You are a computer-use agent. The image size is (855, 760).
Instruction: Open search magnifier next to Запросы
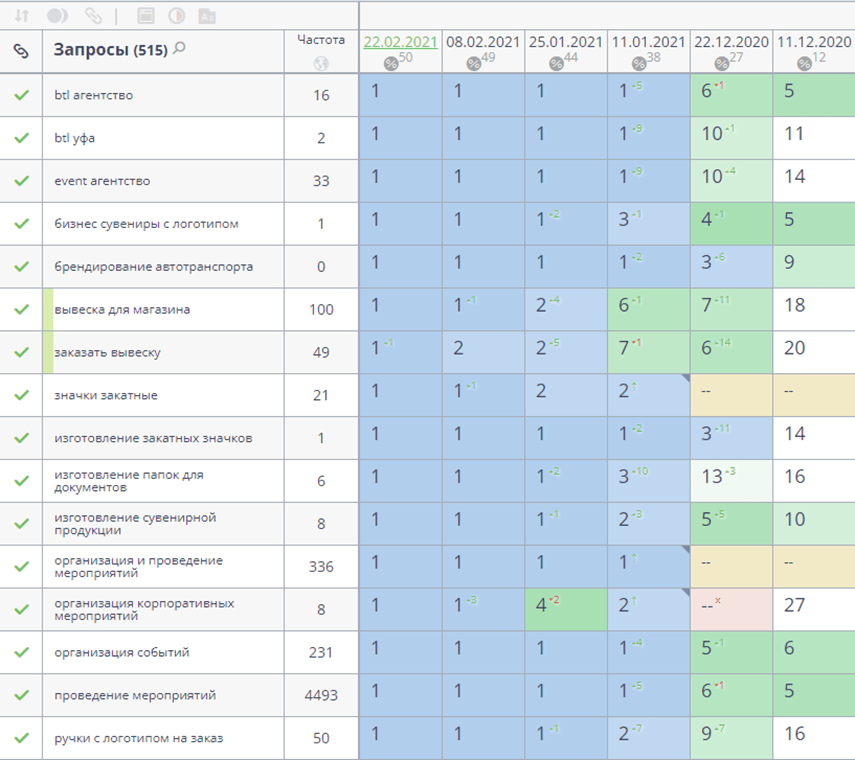coord(179,49)
